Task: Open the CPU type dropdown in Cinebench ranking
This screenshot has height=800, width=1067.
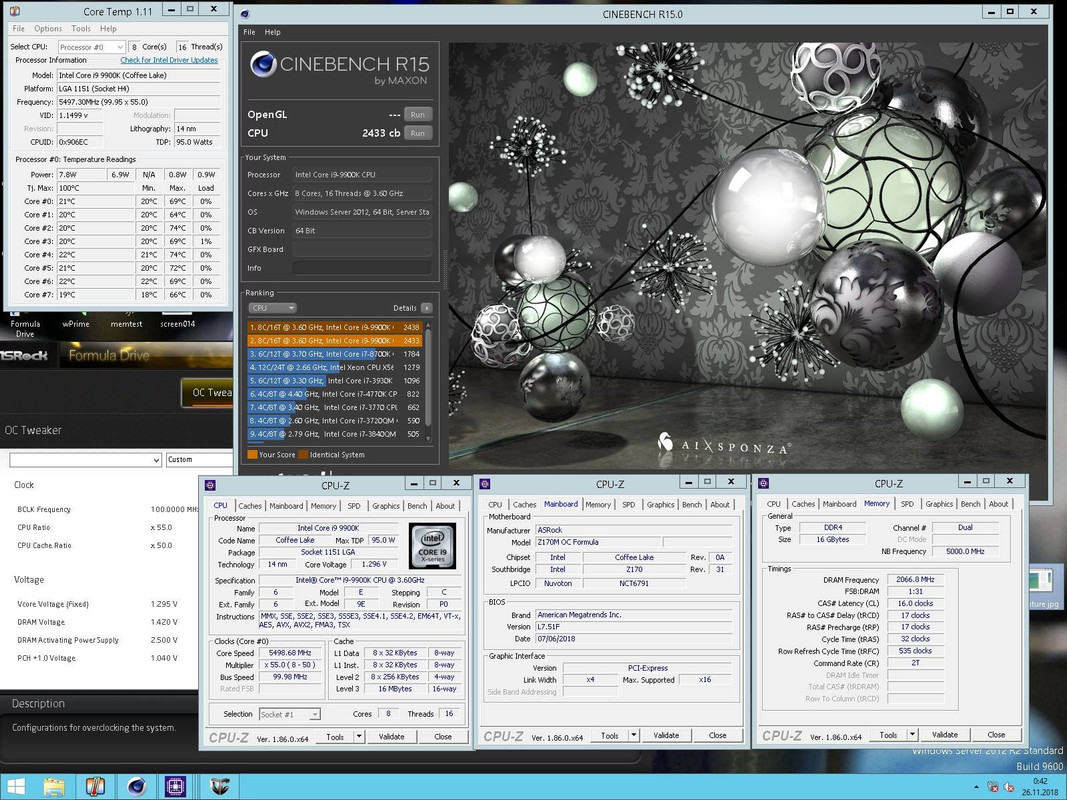Action: (272, 308)
